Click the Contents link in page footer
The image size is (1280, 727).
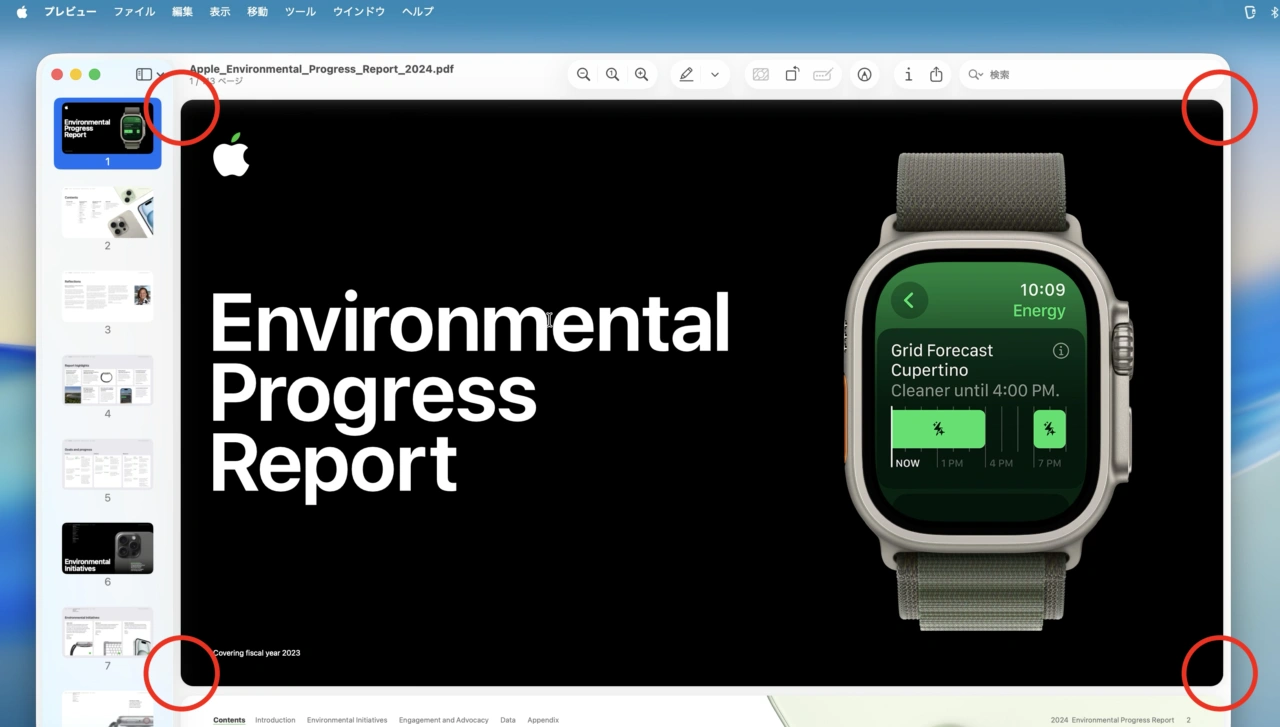(x=229, y=719)
